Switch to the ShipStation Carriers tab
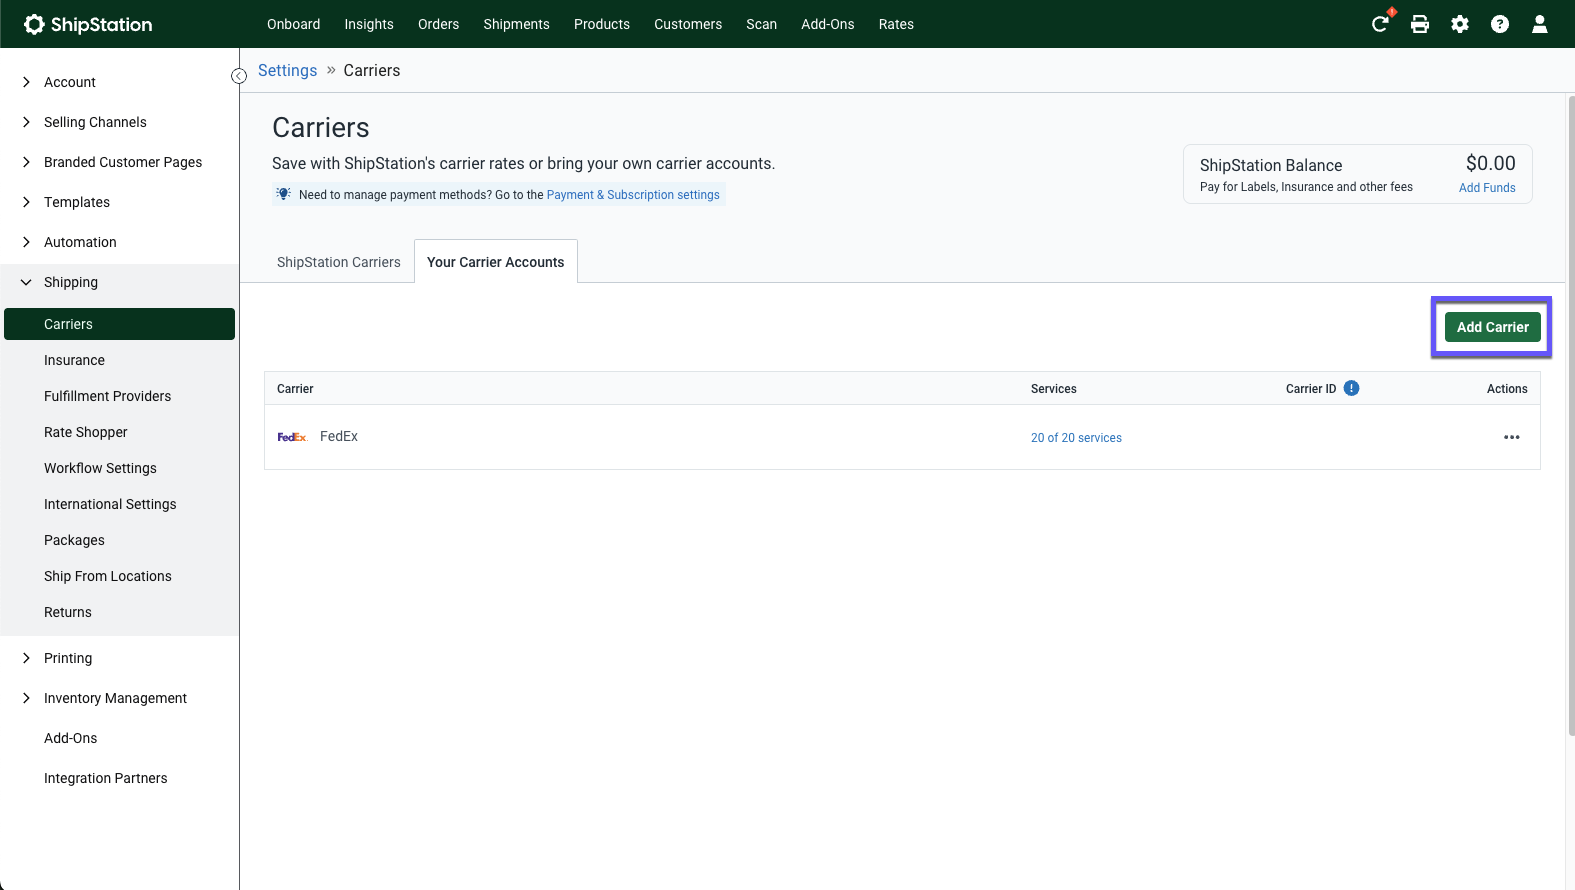The height and width of the screenshot is (890, 1575). (338, 262)
